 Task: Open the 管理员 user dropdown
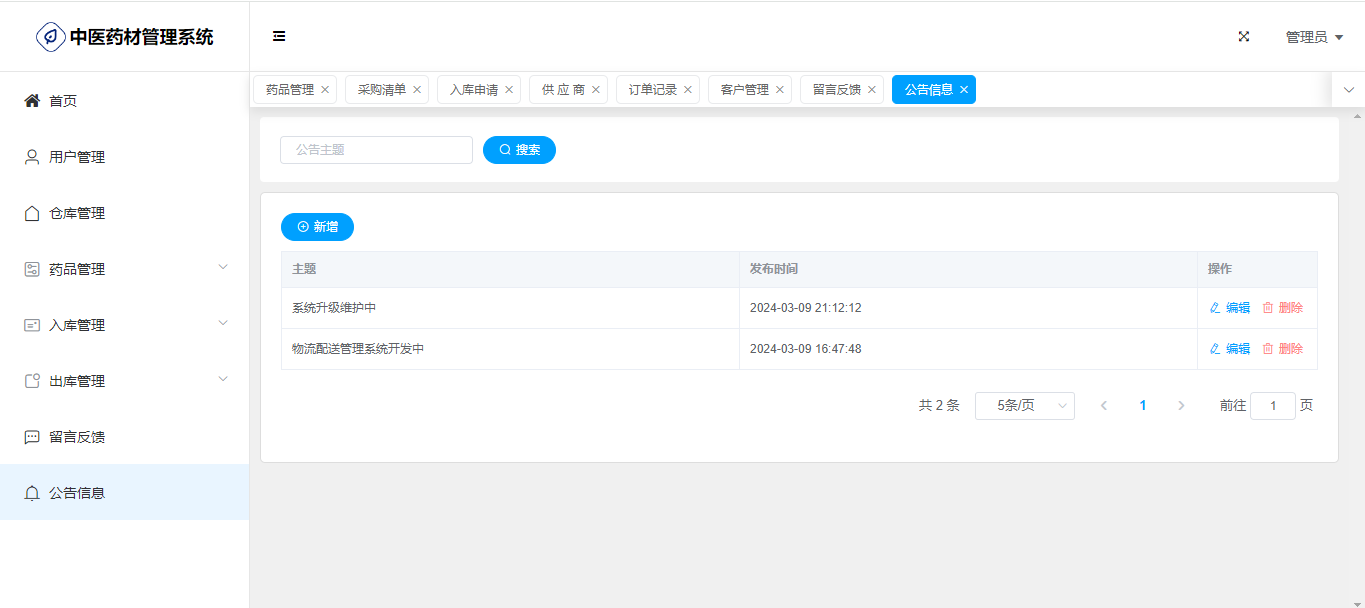[x=1313, y=37]
